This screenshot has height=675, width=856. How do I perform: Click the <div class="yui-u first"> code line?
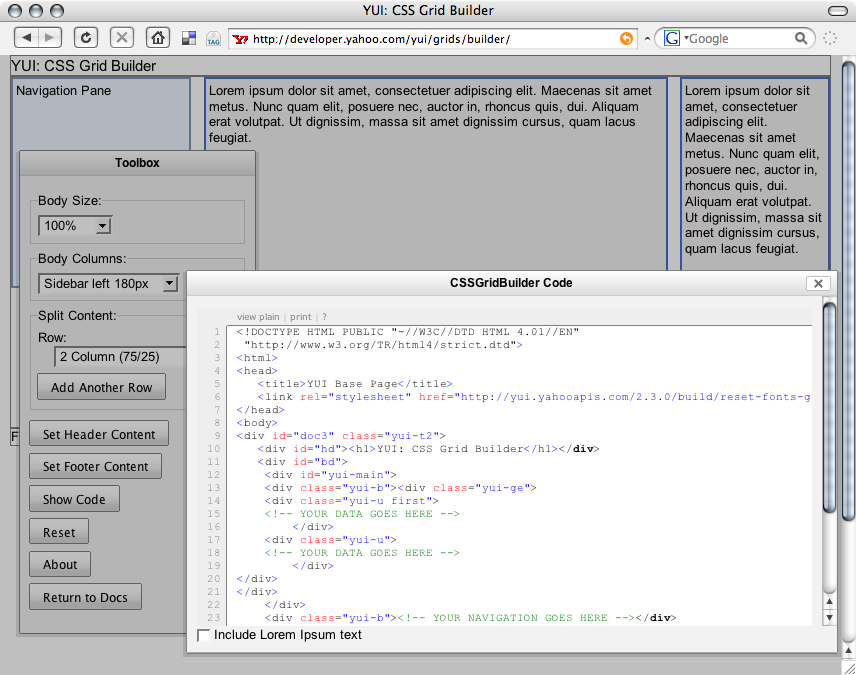click(351, 501)
